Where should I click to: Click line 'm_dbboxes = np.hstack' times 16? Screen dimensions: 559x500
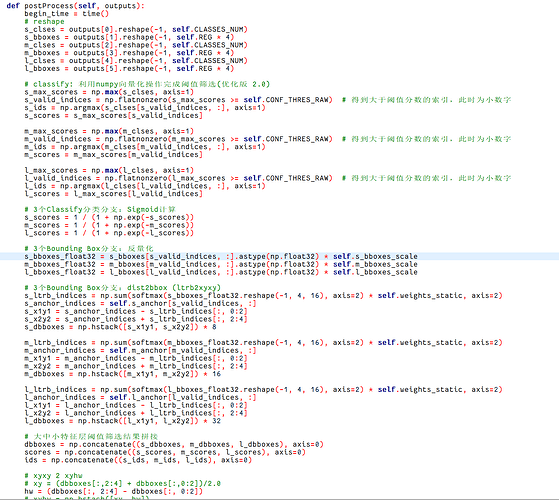coord(123,374)
